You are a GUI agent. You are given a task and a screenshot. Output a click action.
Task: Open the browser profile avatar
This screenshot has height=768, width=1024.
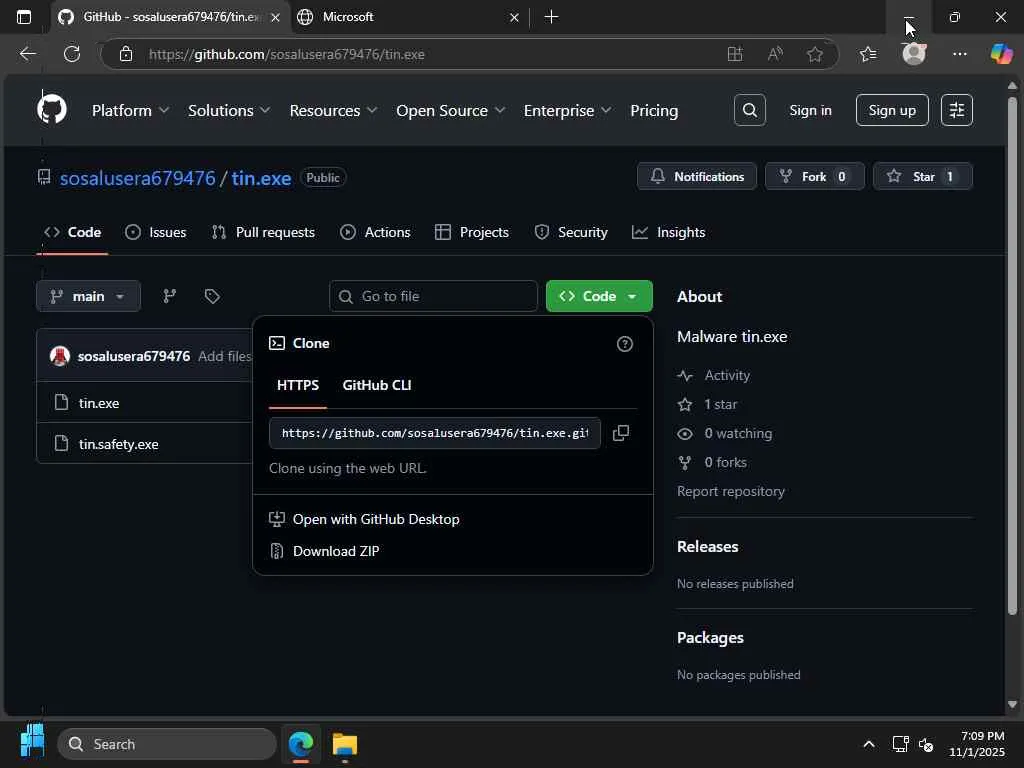pos(914,54)
